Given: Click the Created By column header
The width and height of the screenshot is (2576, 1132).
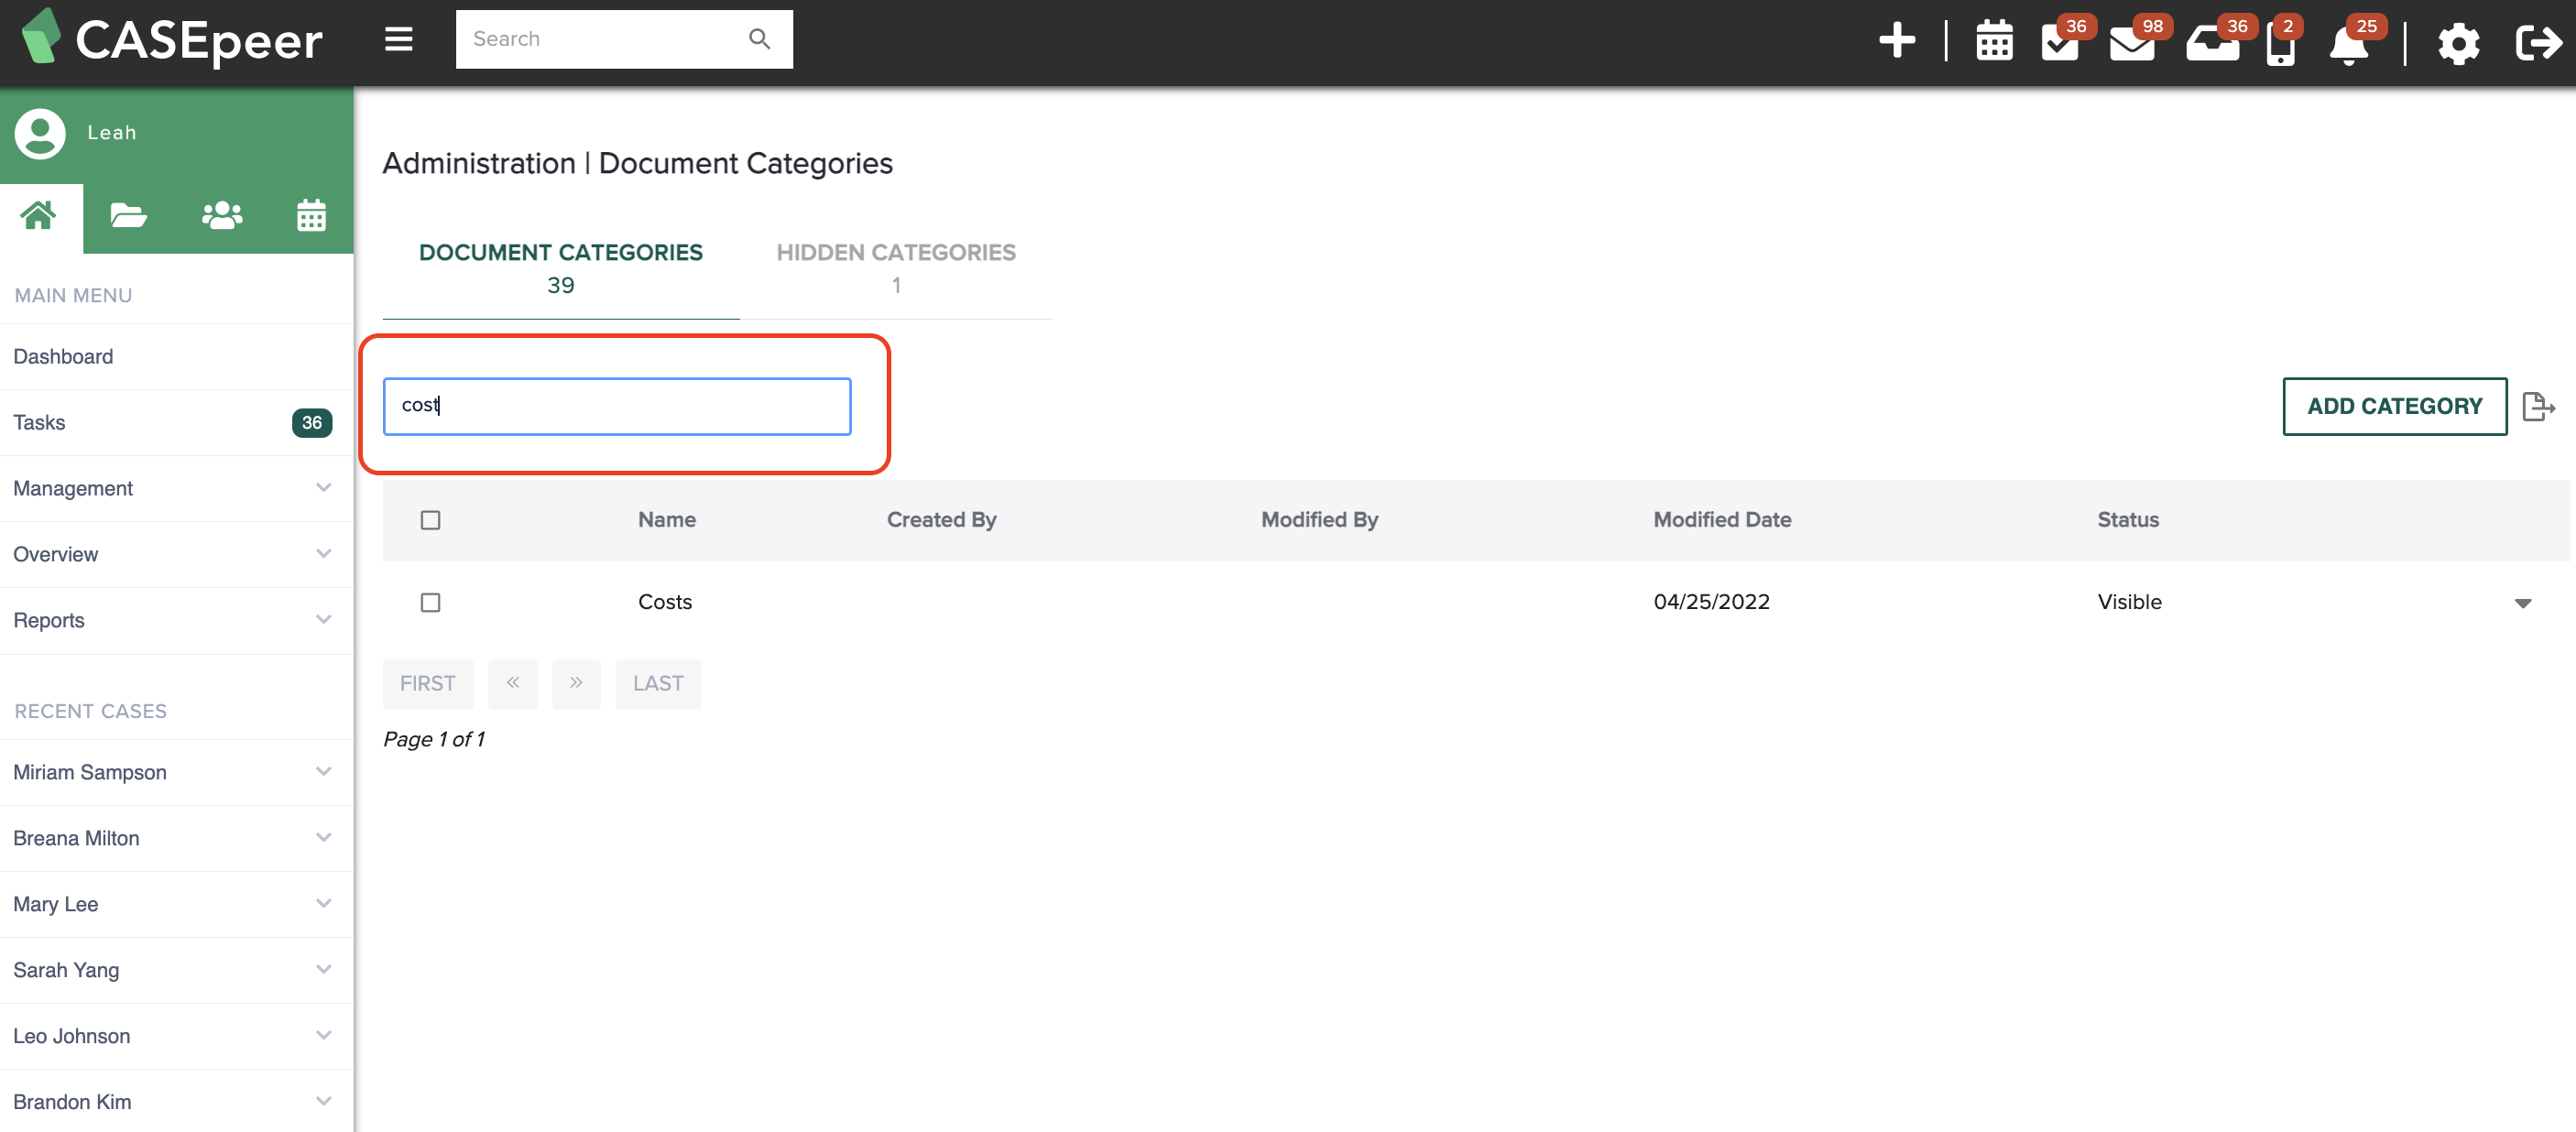Looking at the screenshot, I should (941, 520).
